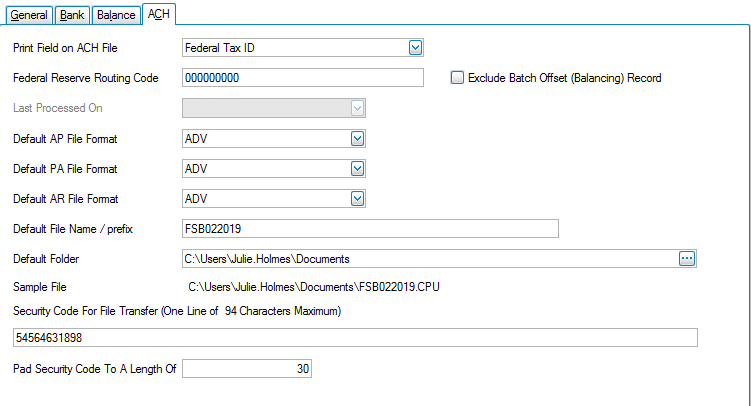
Task: Expand the Default PA File Format dropdown arrow
Action: pyautogui.click(x=357, y=169)
